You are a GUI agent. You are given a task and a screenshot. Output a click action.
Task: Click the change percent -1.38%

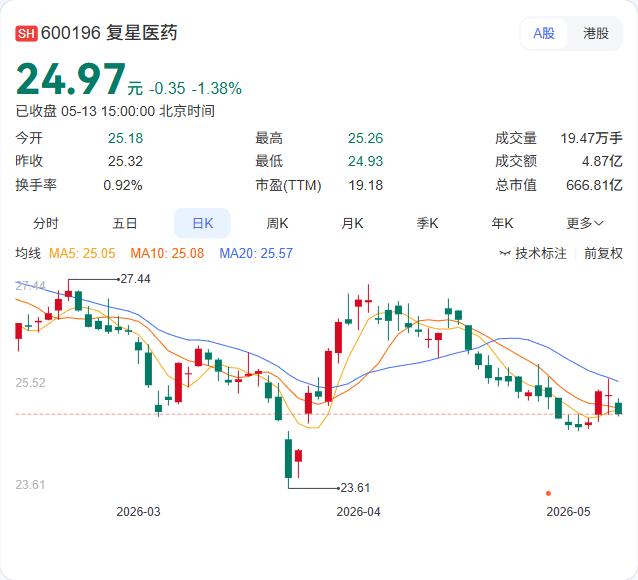click(217, 88)
